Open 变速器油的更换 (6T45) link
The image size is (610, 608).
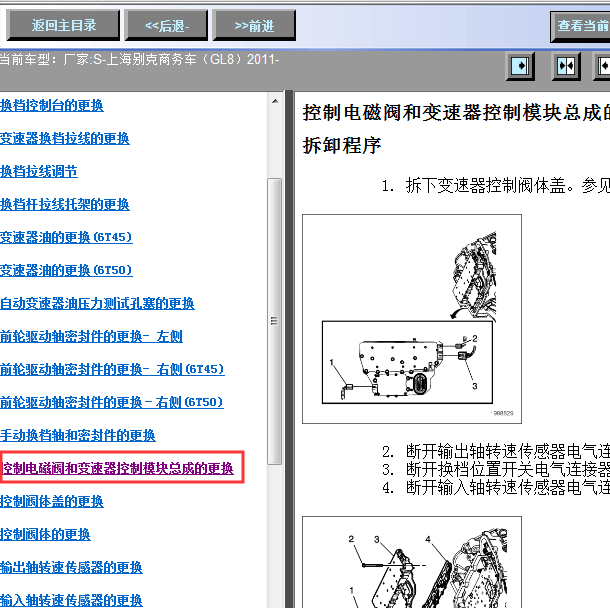(x=66, y=237)
